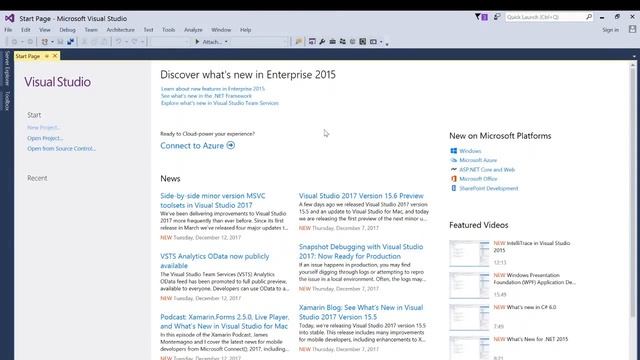Open Snapshot Debugging with Visual Studio 2017 article
Viewport: 640px width, 360px height.
click(361, 251)
